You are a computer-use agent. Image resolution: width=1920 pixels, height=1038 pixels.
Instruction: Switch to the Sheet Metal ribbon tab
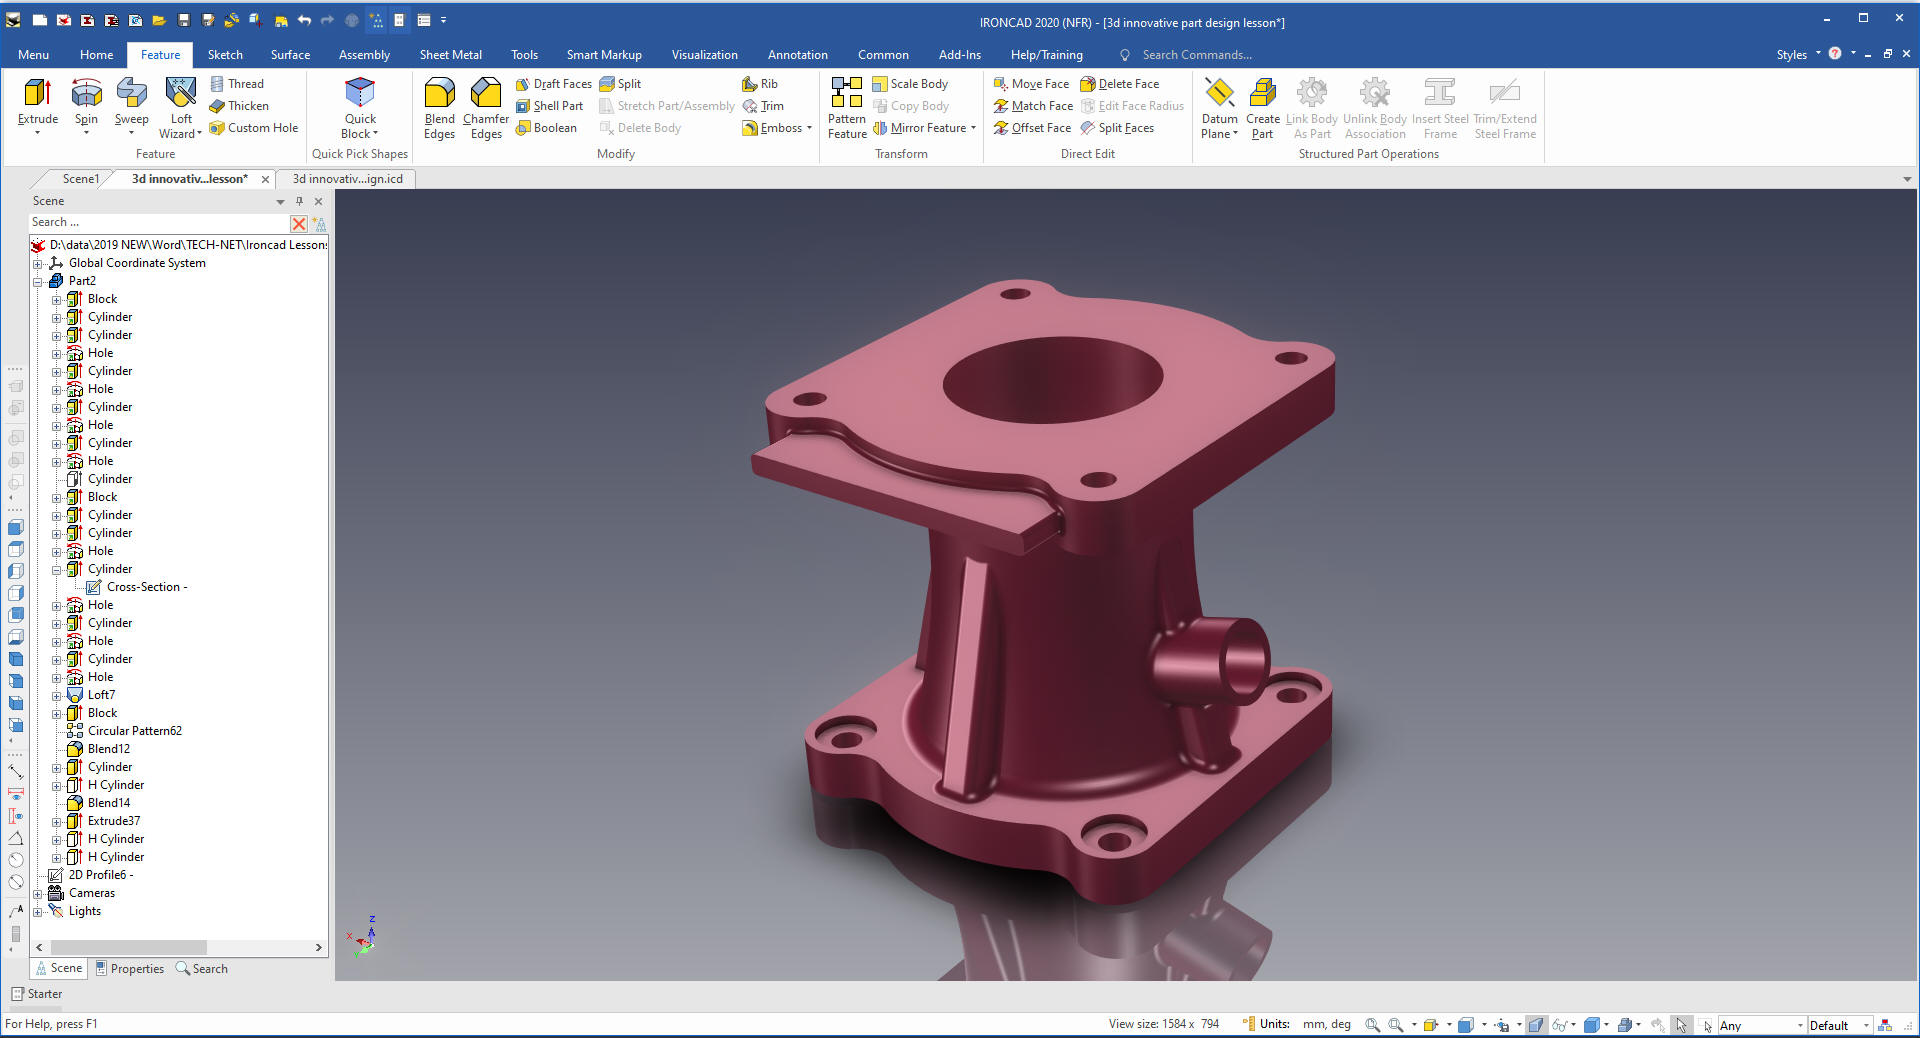coord(450,55)
